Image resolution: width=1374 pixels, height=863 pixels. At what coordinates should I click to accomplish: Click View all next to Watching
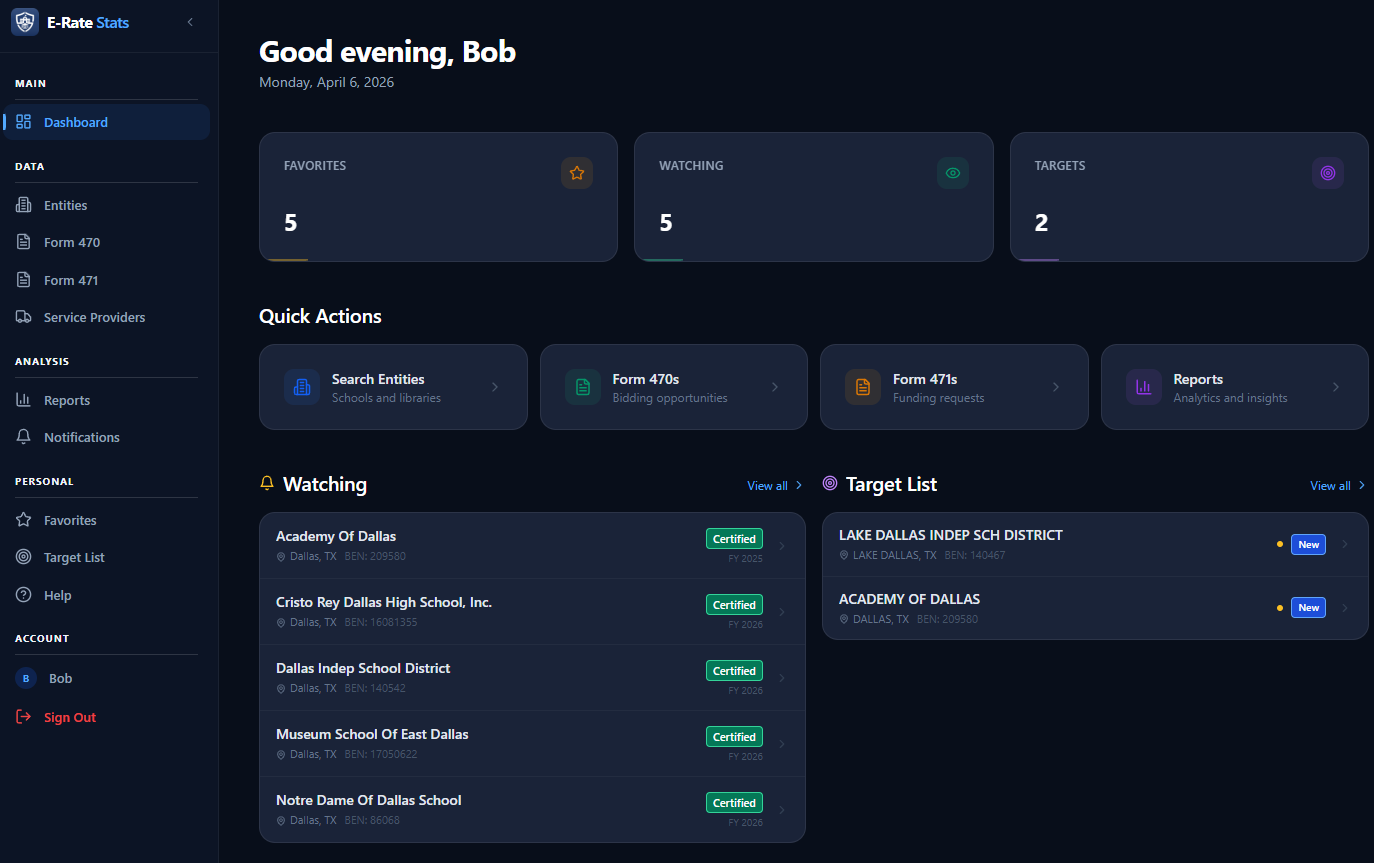point(766,485)
